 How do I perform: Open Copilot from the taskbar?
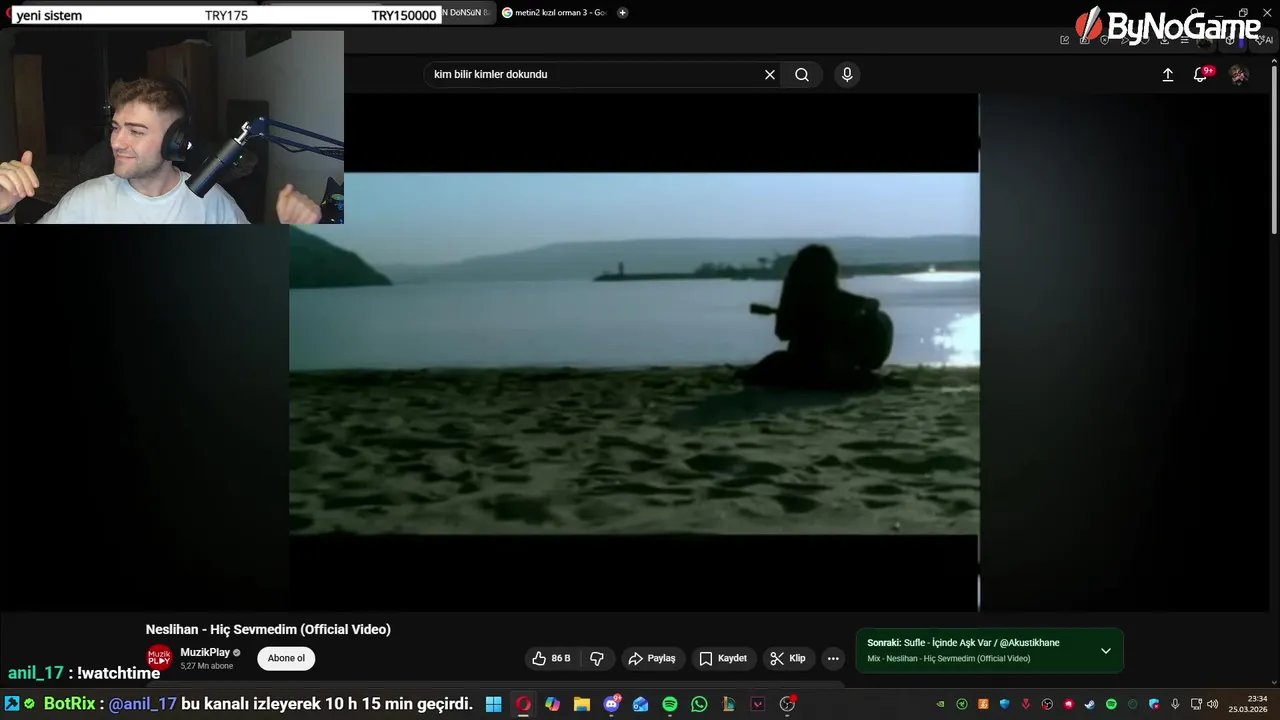[552, 704]
